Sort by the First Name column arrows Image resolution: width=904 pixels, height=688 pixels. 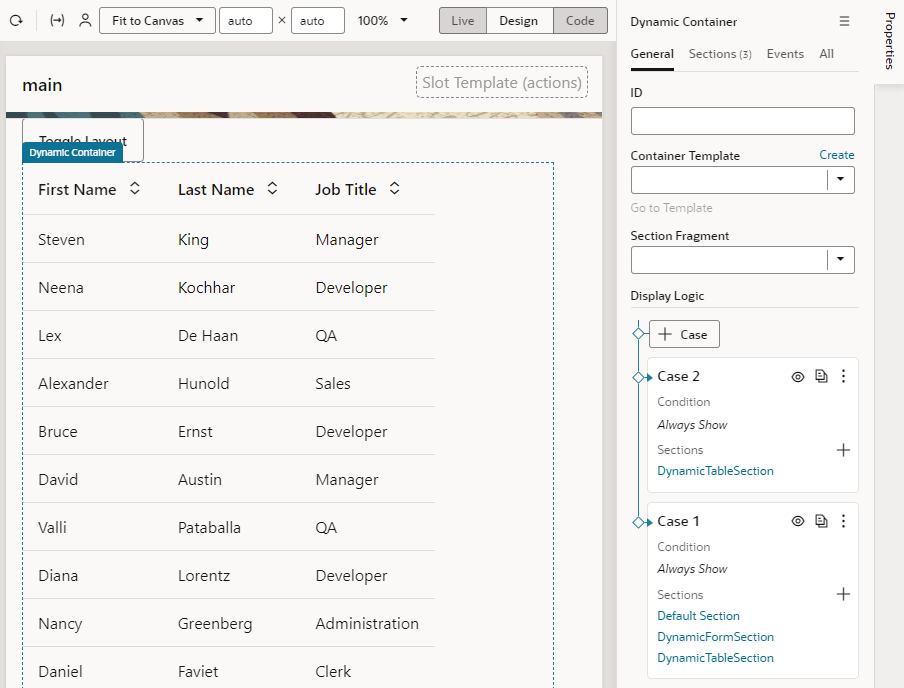click(x=134, y=189)
